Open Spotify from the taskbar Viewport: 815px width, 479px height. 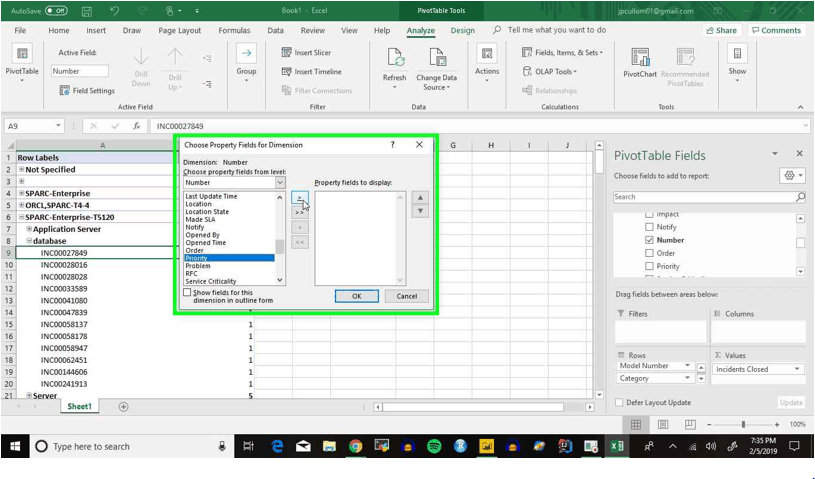434,446
